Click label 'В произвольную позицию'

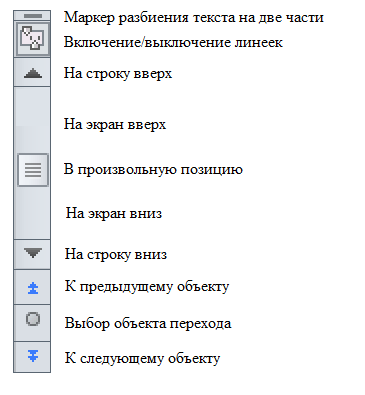153,170
